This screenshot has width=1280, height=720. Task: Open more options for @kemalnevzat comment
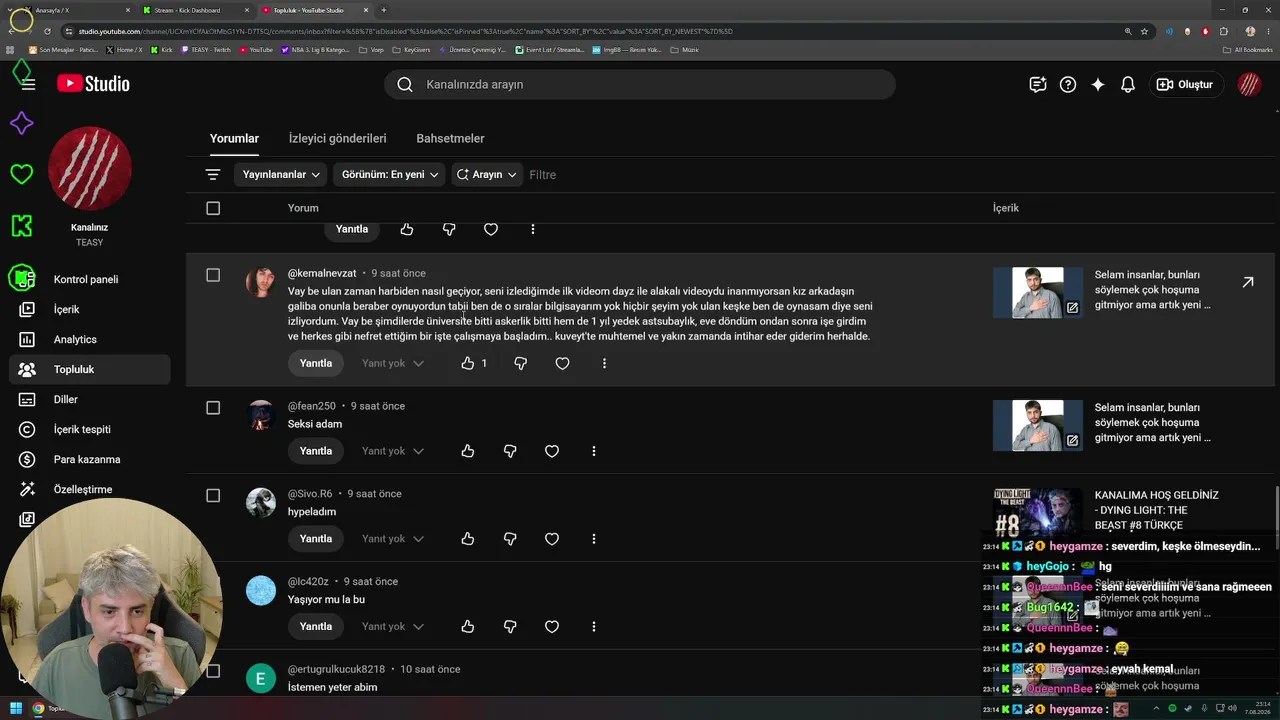click(604, 364)
